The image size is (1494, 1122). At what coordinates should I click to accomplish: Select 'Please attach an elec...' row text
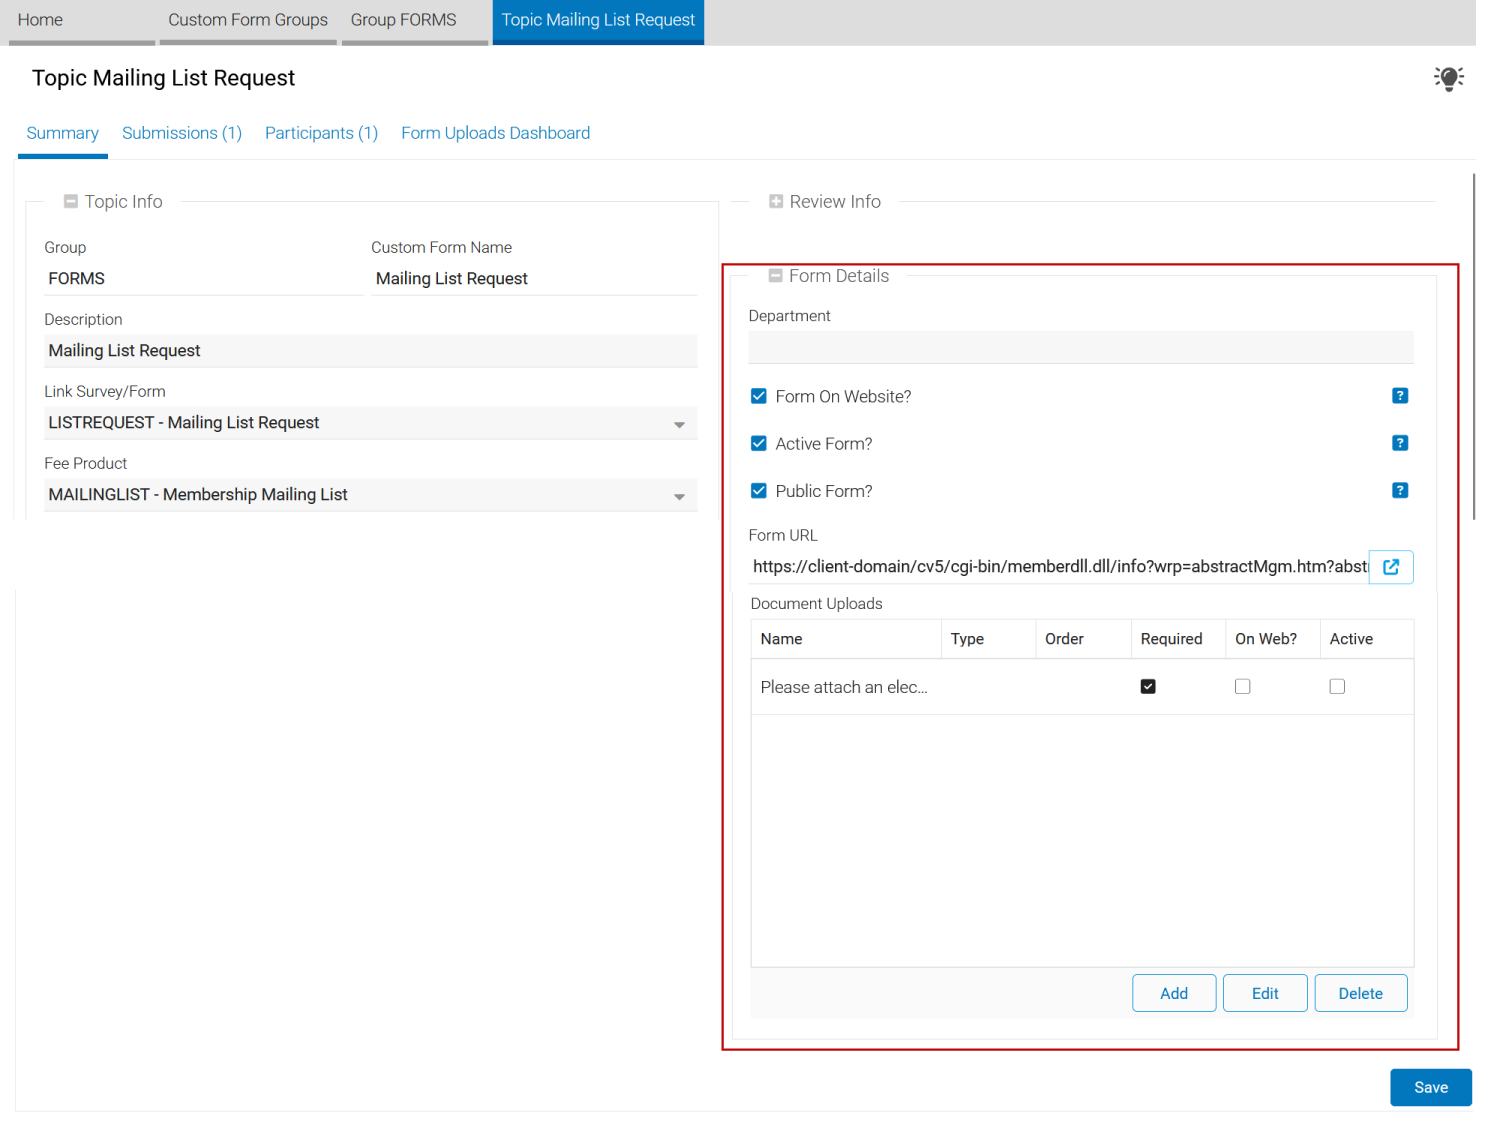click(844, 687)
